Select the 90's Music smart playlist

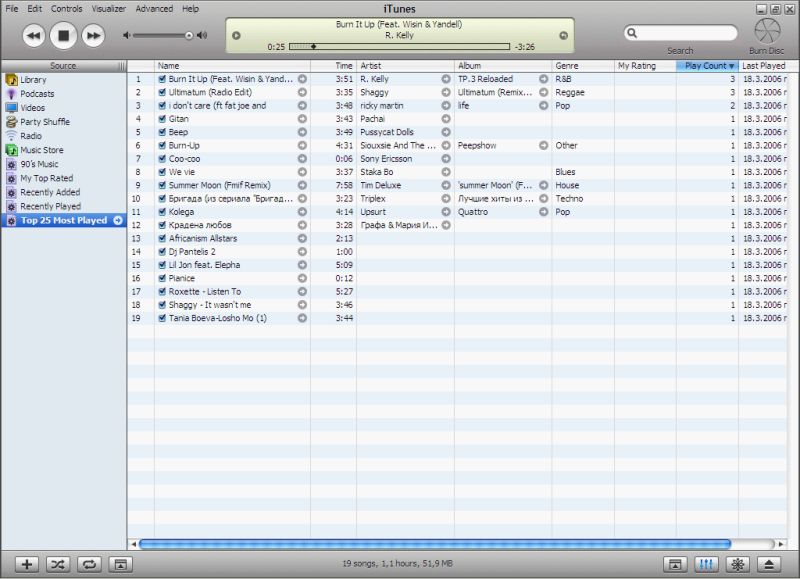click(39, 164)
